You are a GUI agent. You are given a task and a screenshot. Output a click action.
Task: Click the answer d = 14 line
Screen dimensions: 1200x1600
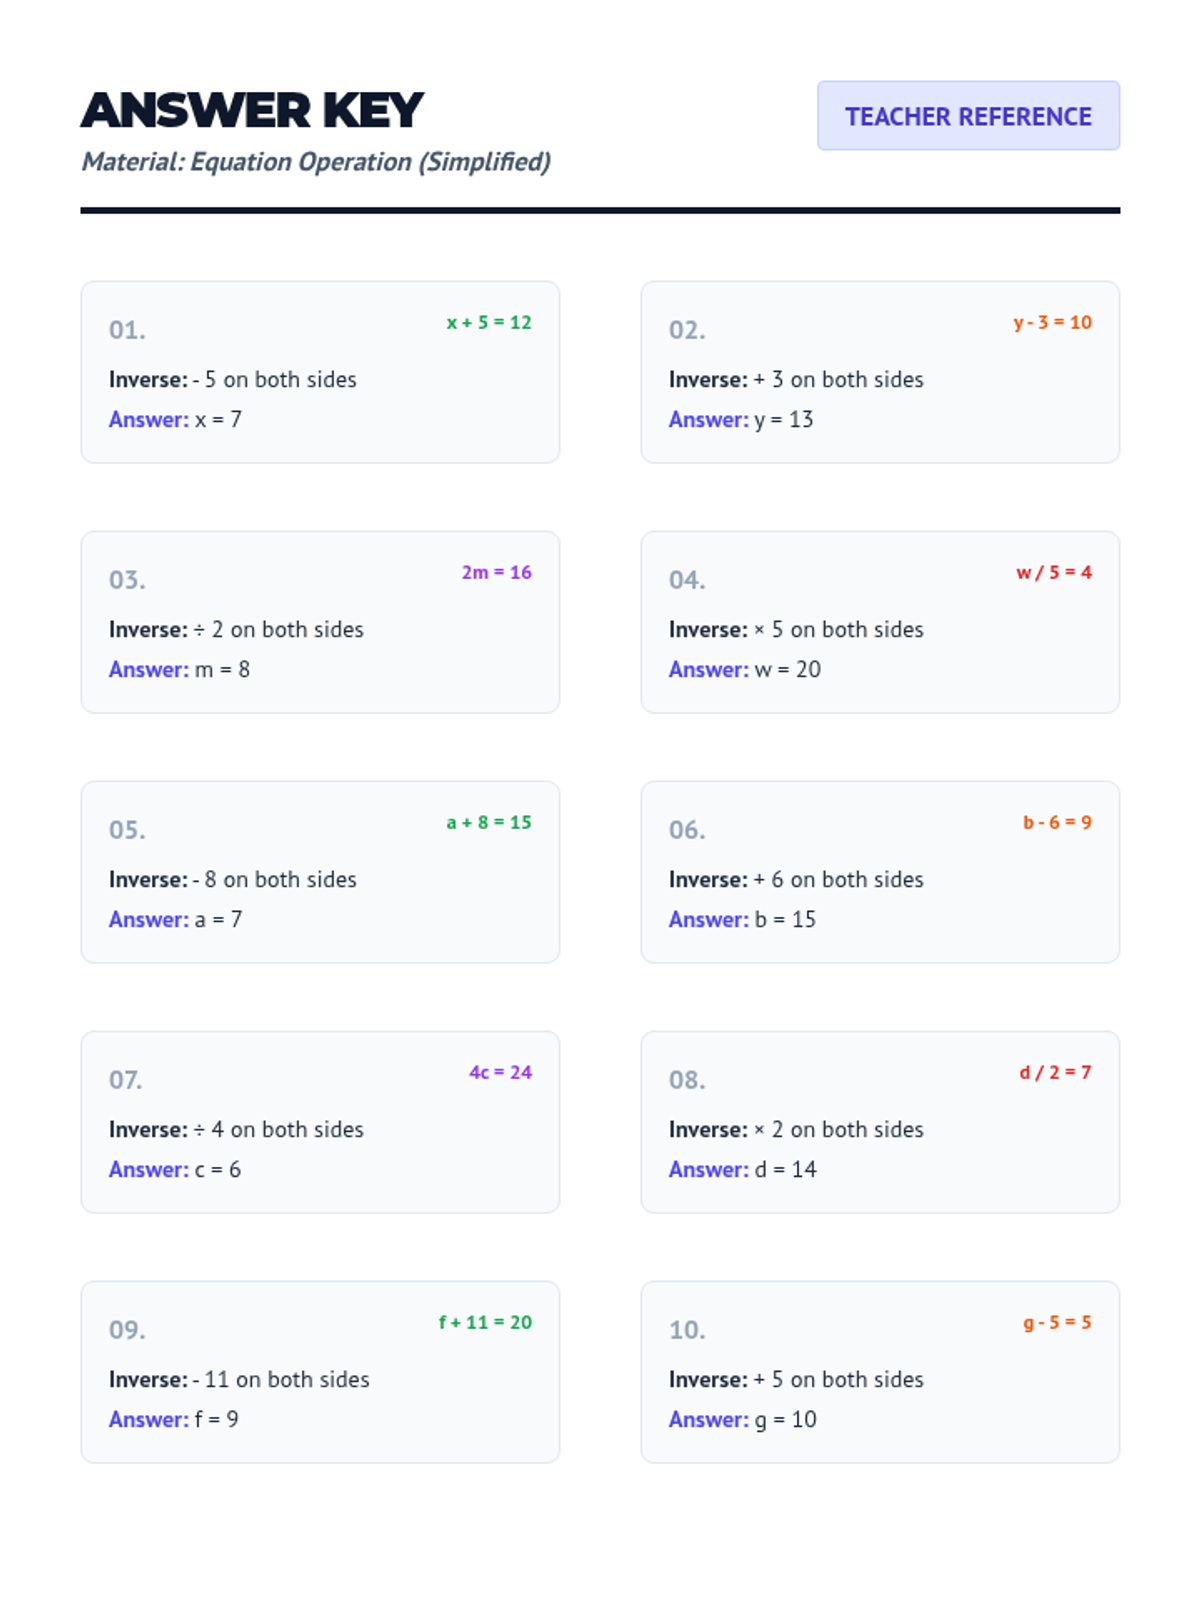coord(743,1170)
